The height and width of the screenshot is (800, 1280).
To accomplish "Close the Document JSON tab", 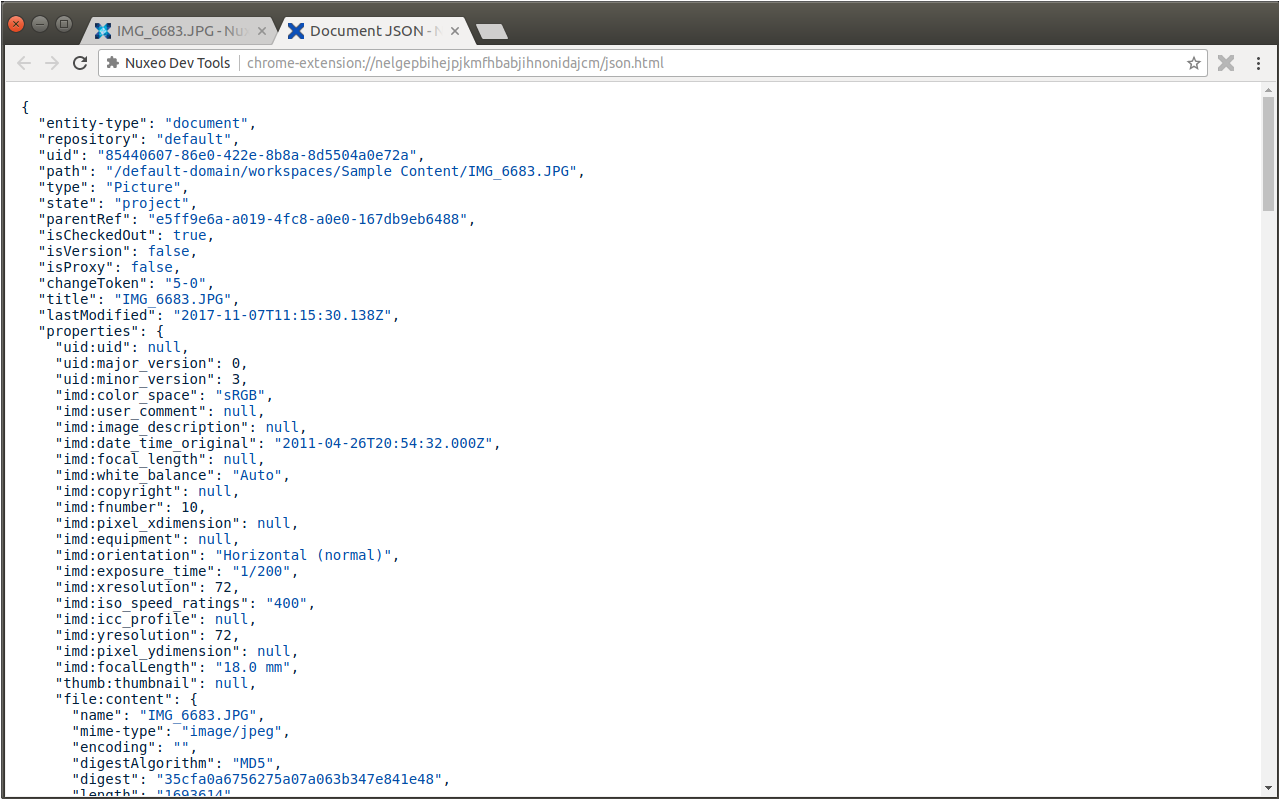I will (x=455, y=31).
